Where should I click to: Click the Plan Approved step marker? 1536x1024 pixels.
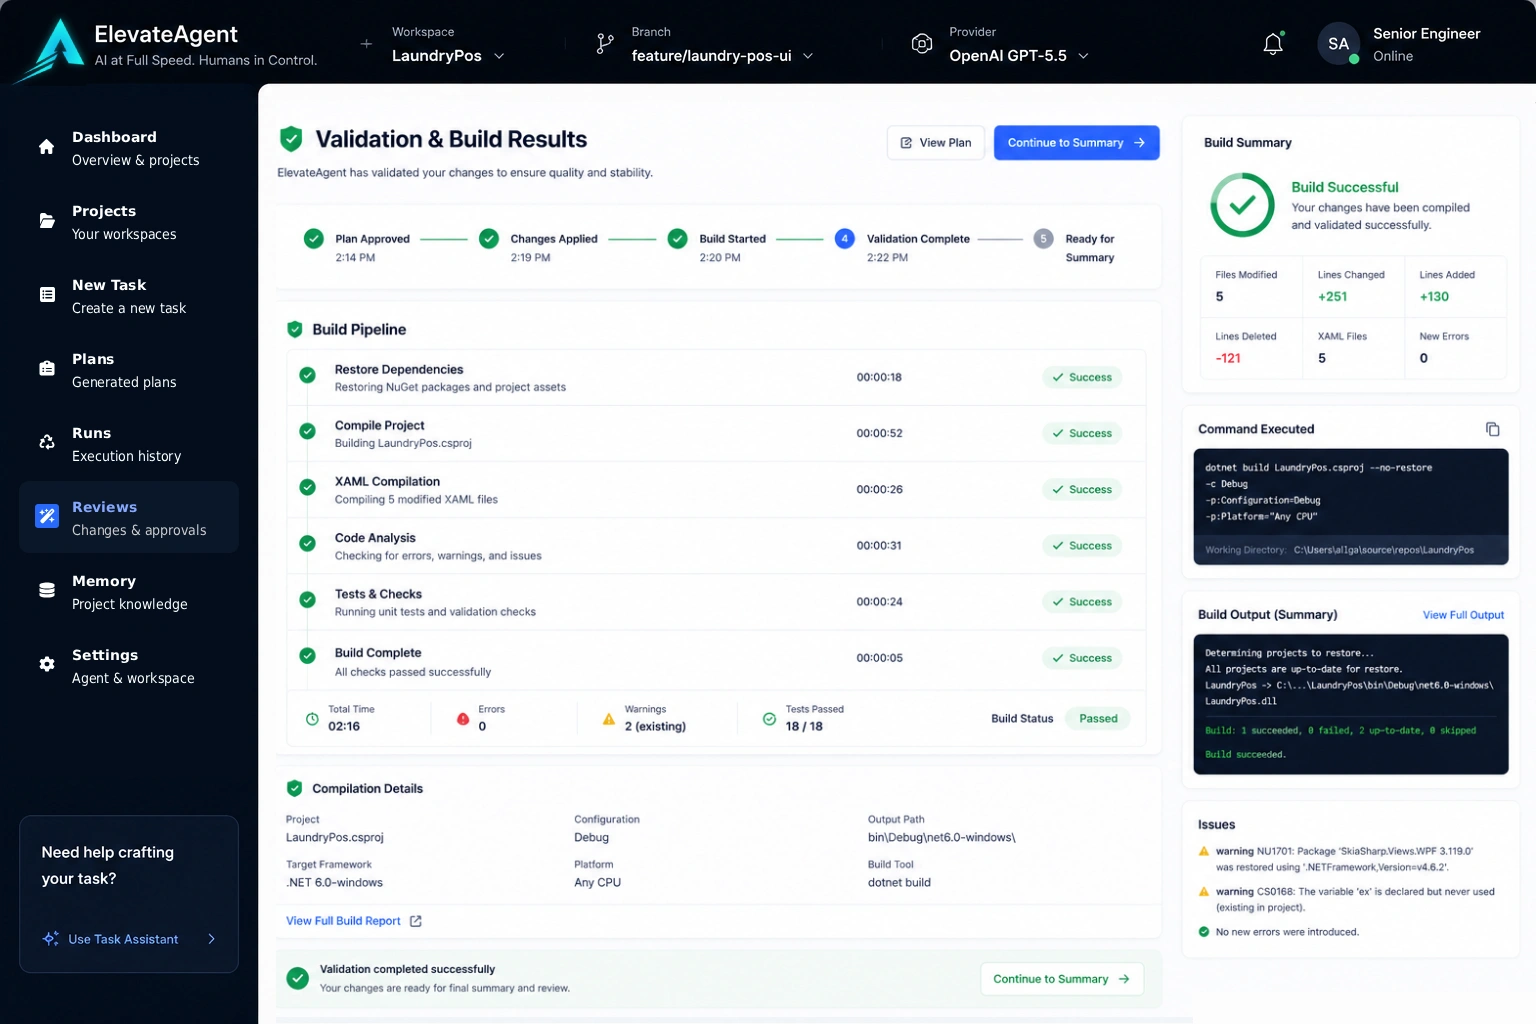coord(314,238)
